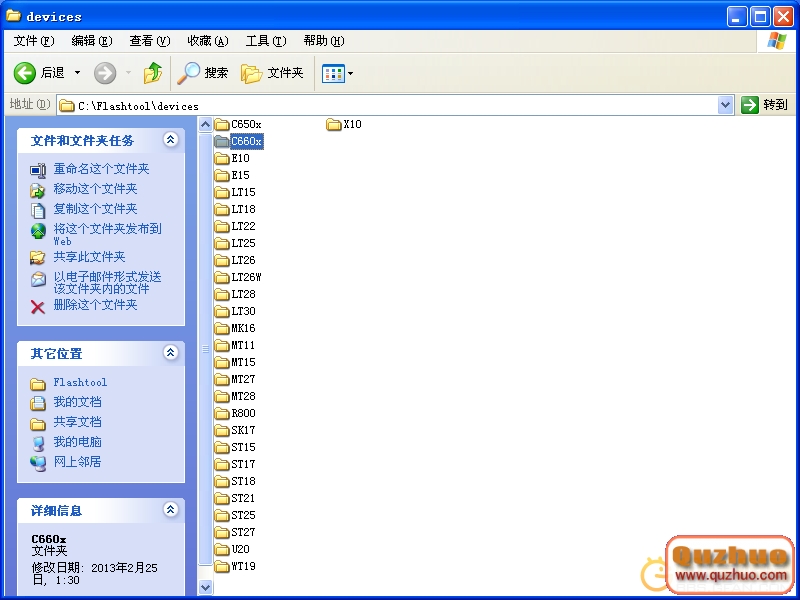Click the delete this folder (删除这个文件夹) link
This screenshot has height=600, width=800.
95,305
